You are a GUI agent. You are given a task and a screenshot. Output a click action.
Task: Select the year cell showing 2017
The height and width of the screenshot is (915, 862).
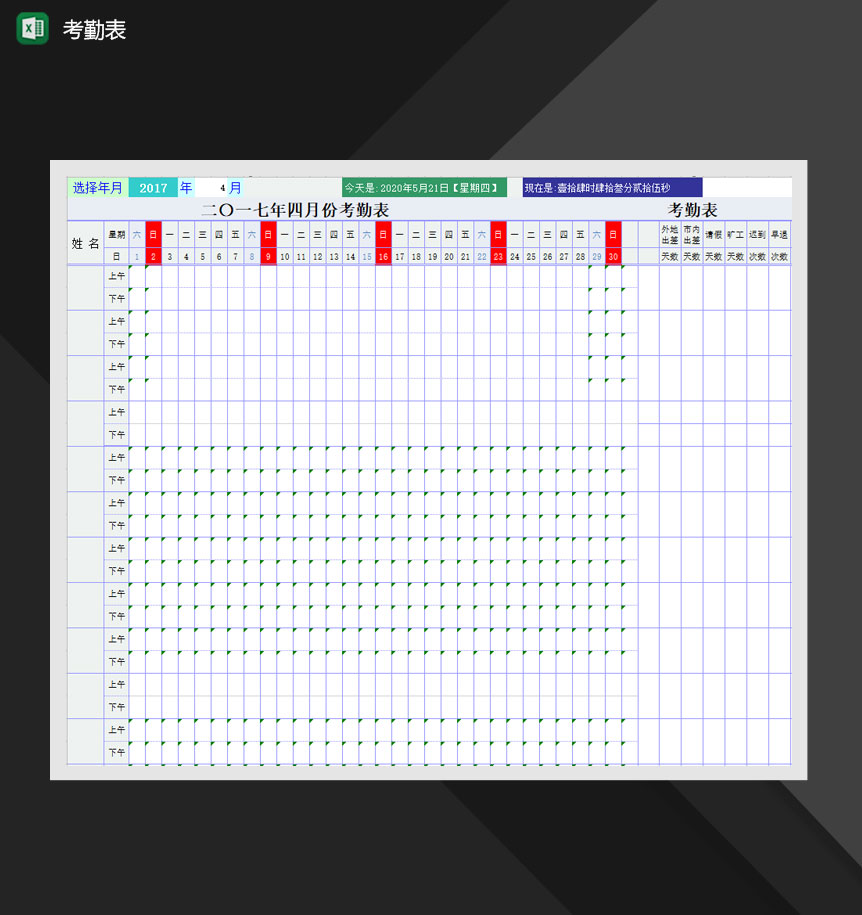153,188
